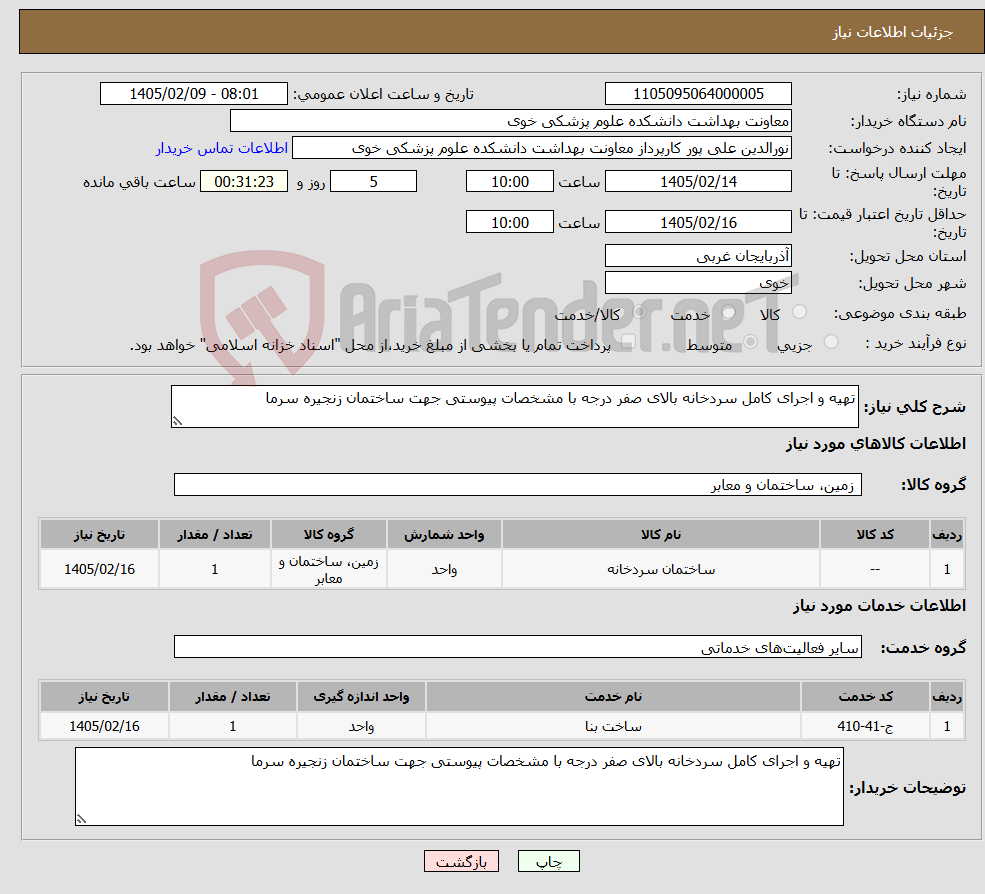Click the گروه کالا column header

(x=329, y=535)
